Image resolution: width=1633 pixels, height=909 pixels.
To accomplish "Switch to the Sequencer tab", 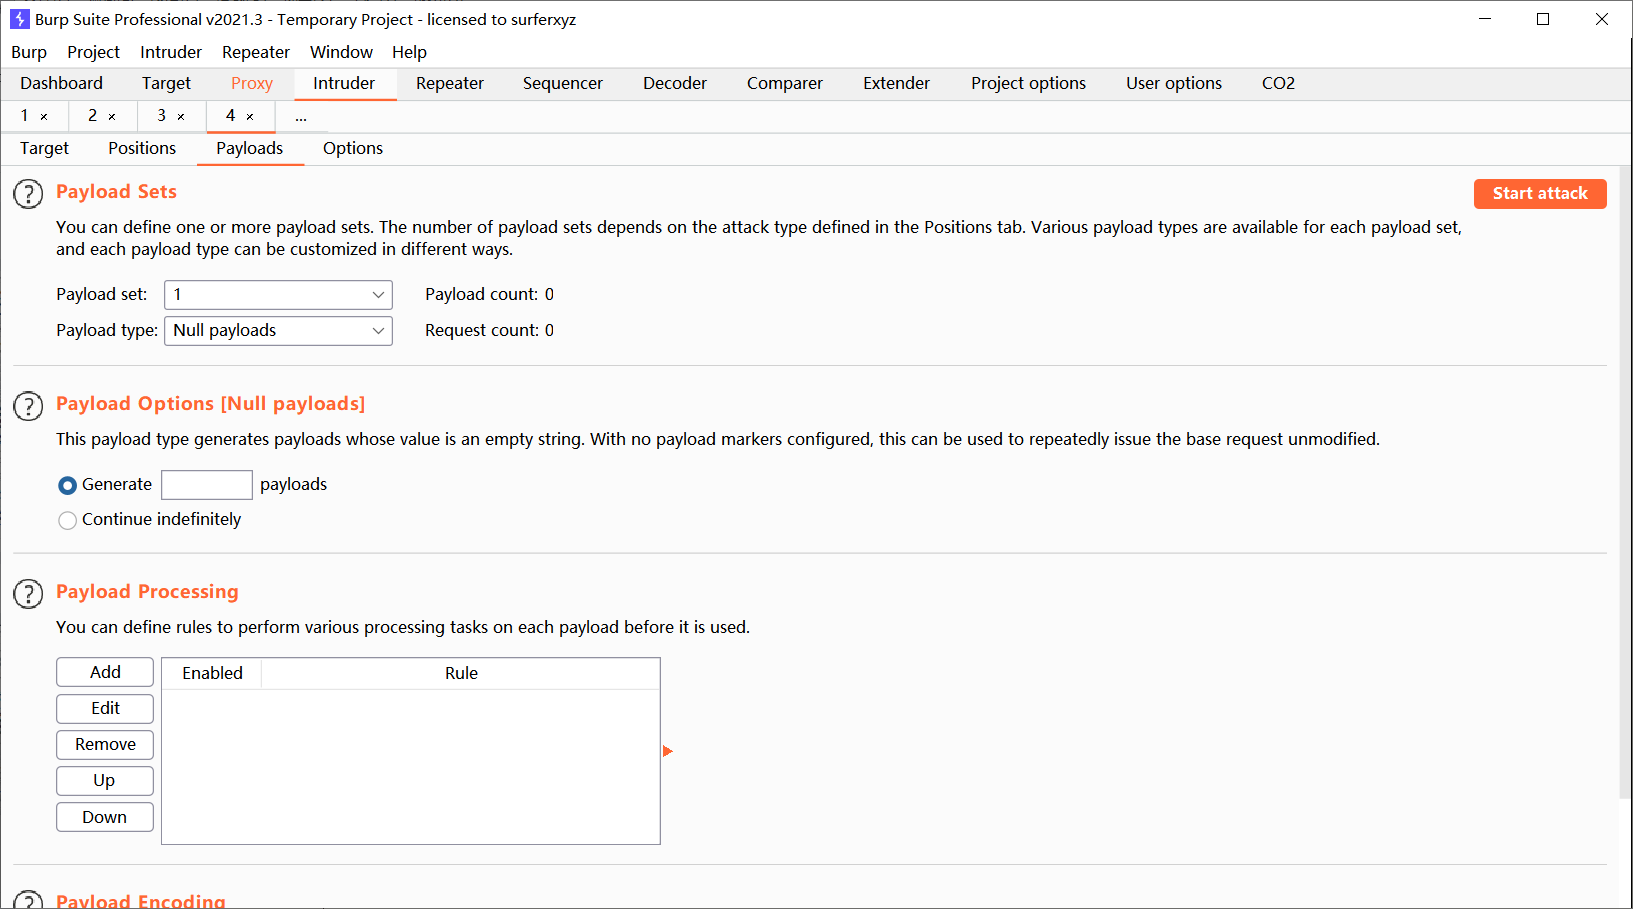I will (563, 83).
